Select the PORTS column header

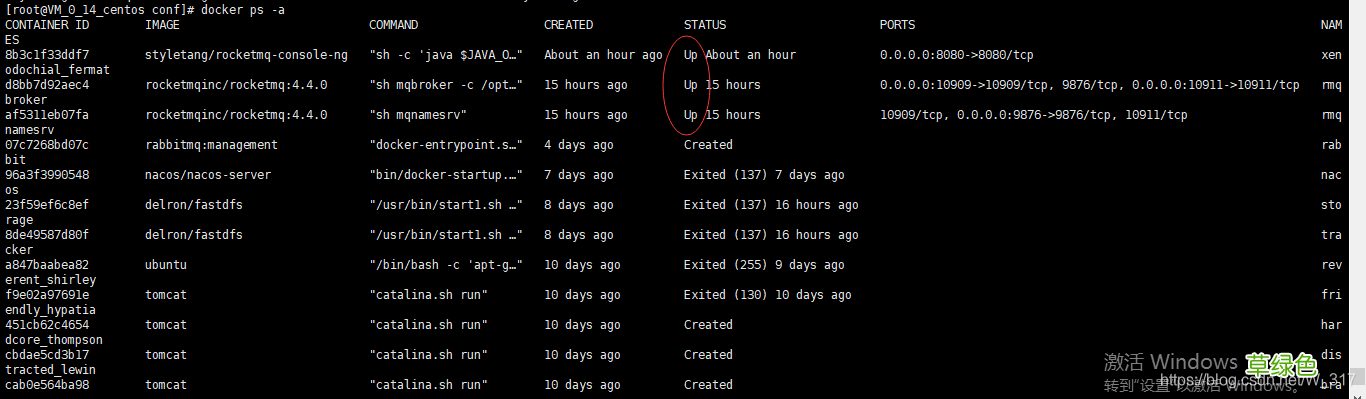897,25
